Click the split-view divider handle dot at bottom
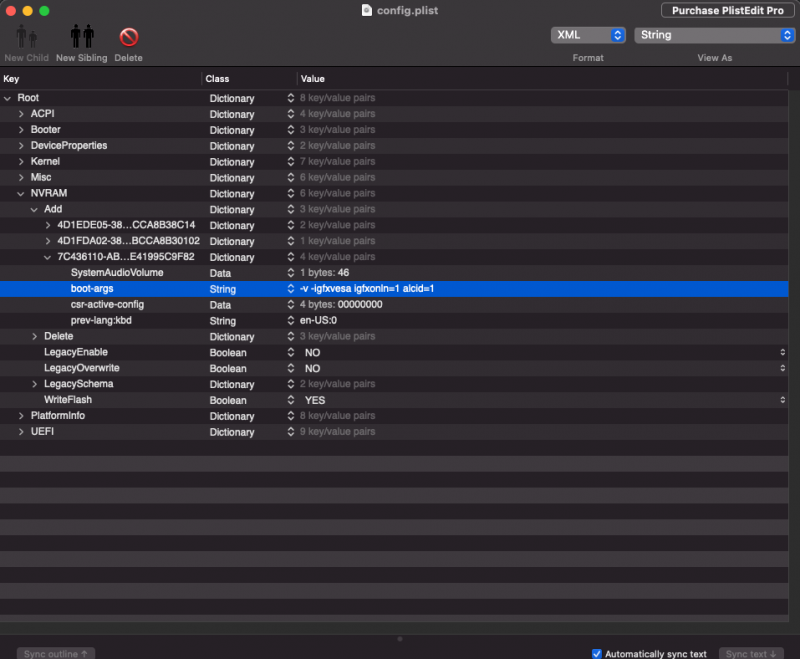This screenshot has height=659, width=800. point(399,639)
